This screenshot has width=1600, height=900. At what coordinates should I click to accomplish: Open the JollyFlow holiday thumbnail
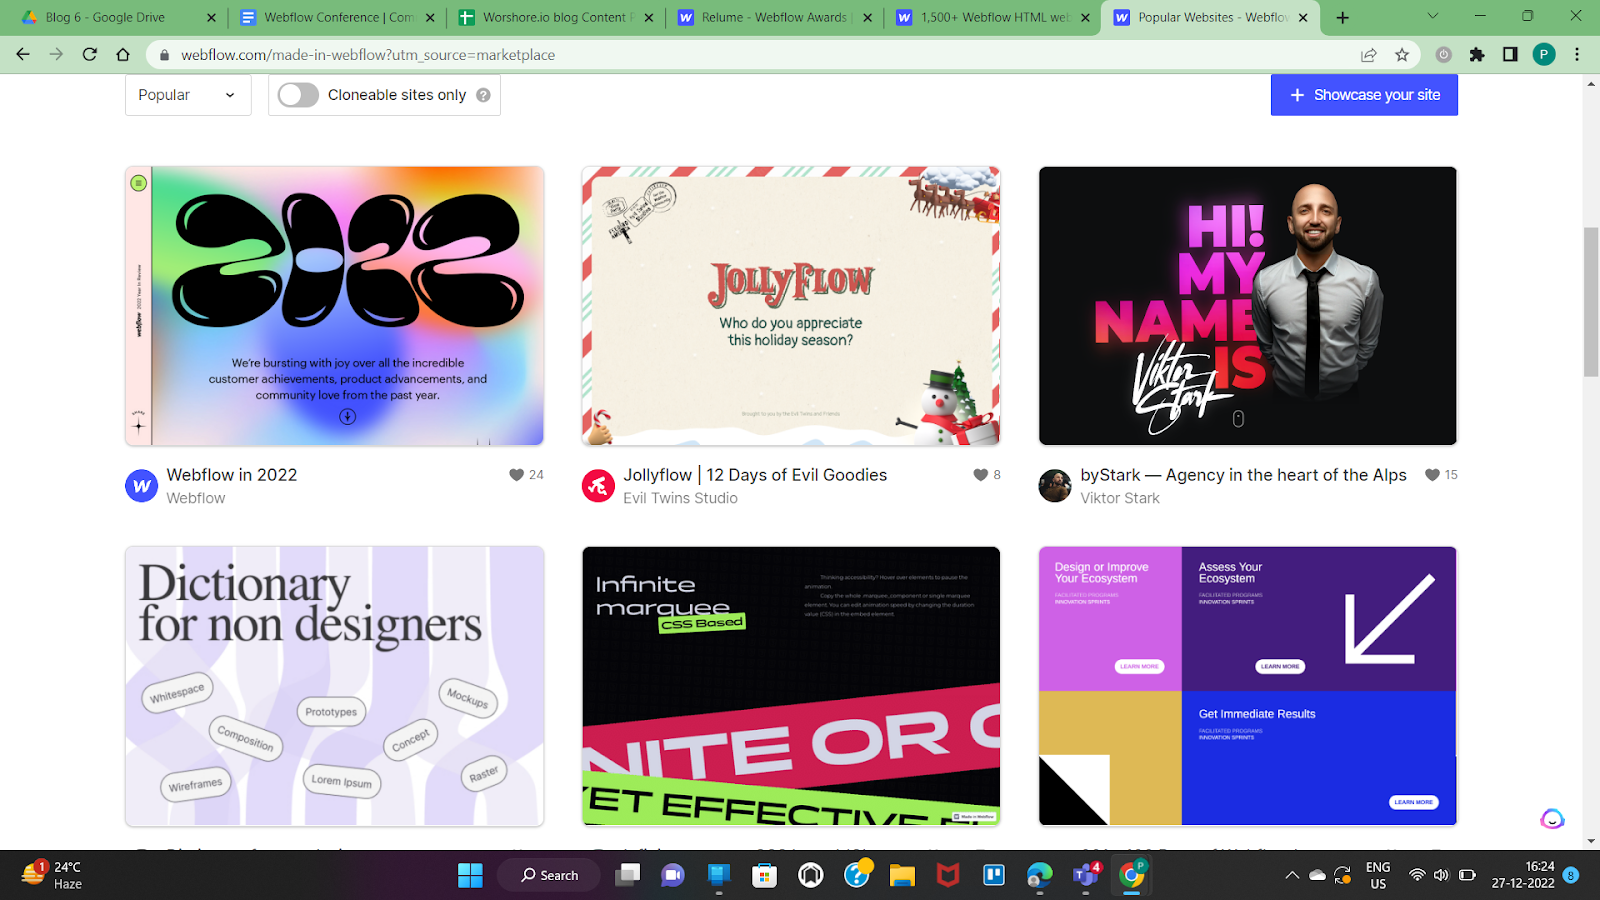[791, 306]
